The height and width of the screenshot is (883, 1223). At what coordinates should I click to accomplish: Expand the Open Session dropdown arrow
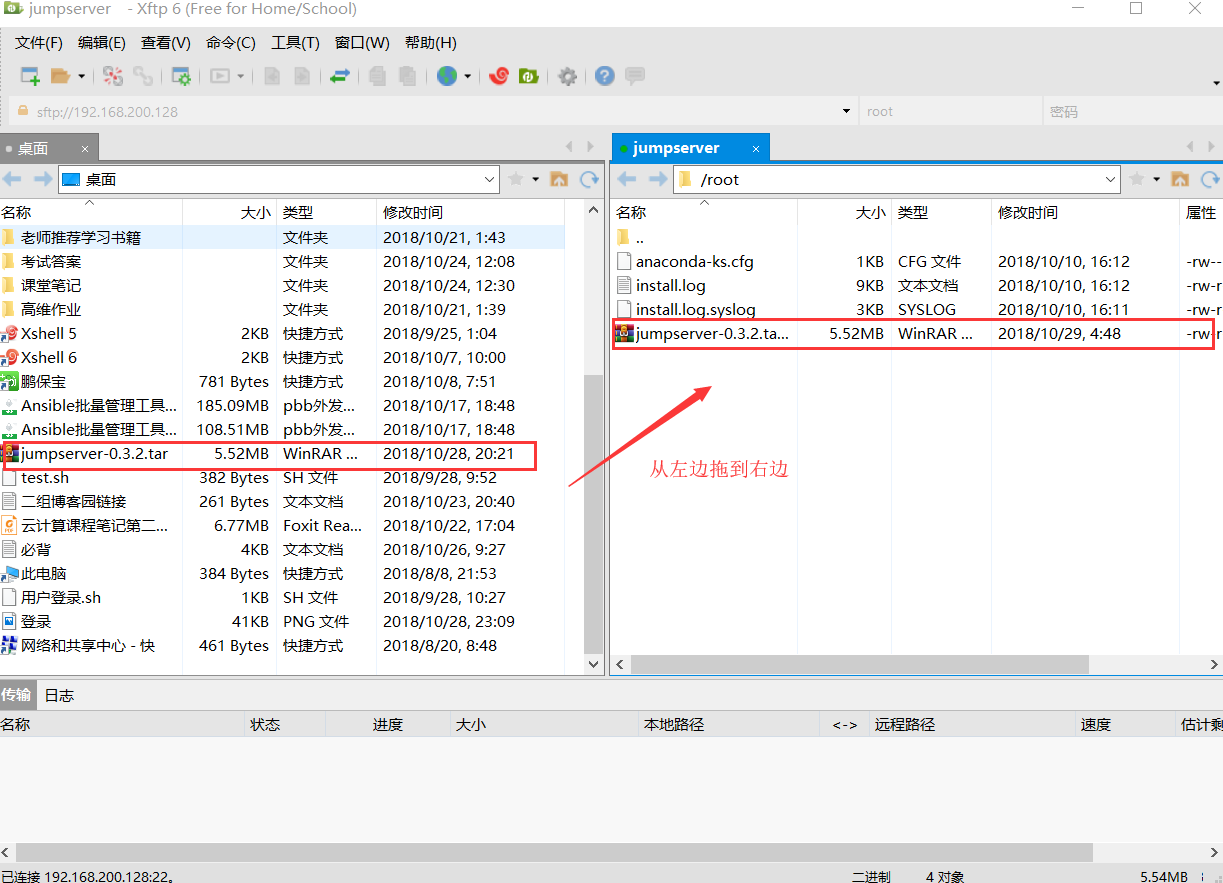(82, 76)
